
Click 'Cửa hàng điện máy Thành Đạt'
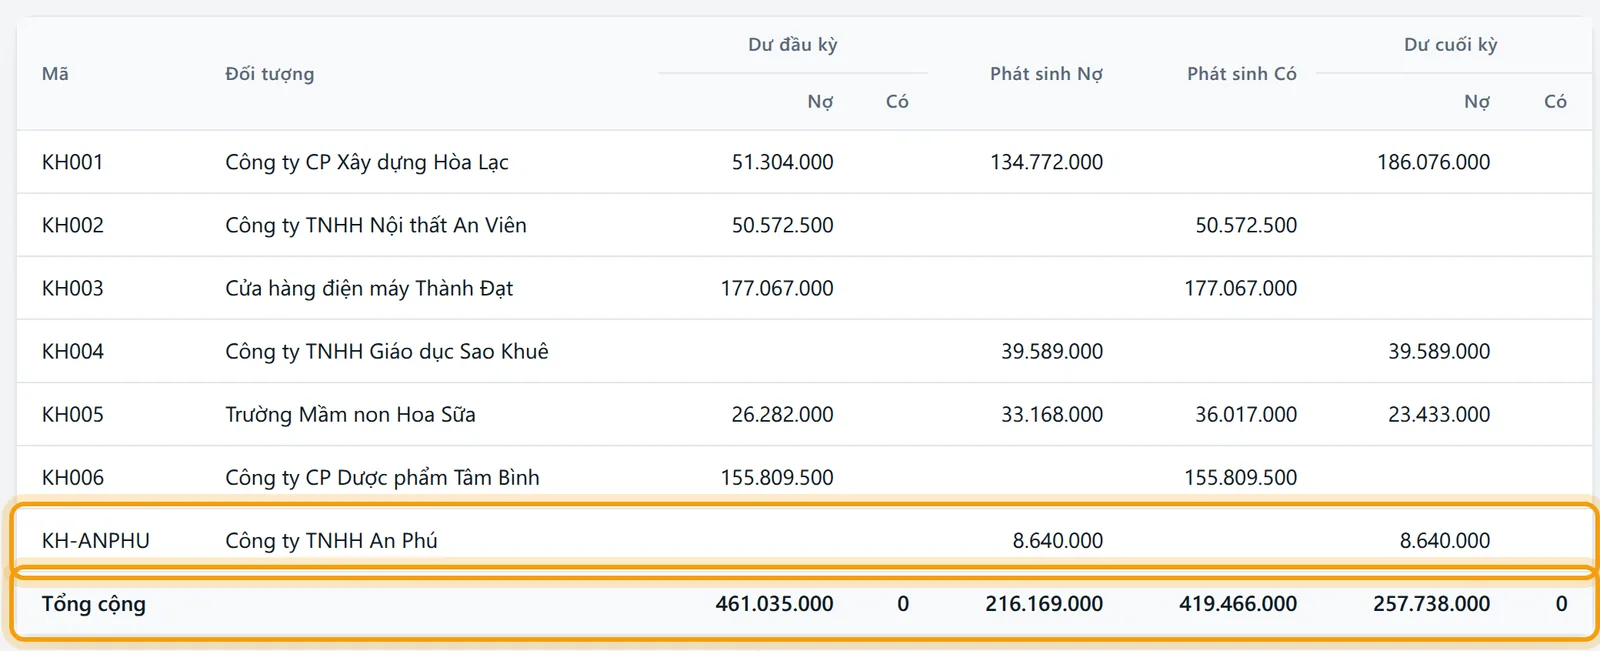tap(369, 288)
